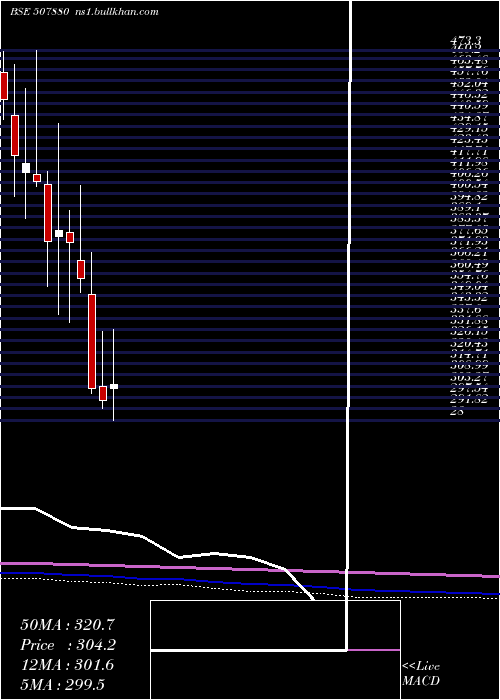
Task: Click the <<Live MACD label
Action: pos(421,674)
